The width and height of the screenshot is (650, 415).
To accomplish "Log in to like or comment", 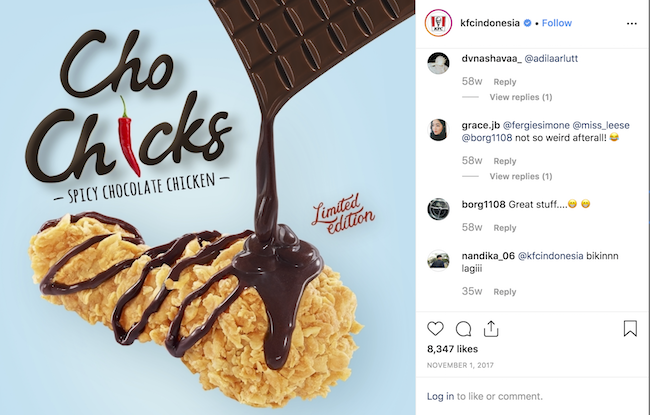I will (440, 396).
